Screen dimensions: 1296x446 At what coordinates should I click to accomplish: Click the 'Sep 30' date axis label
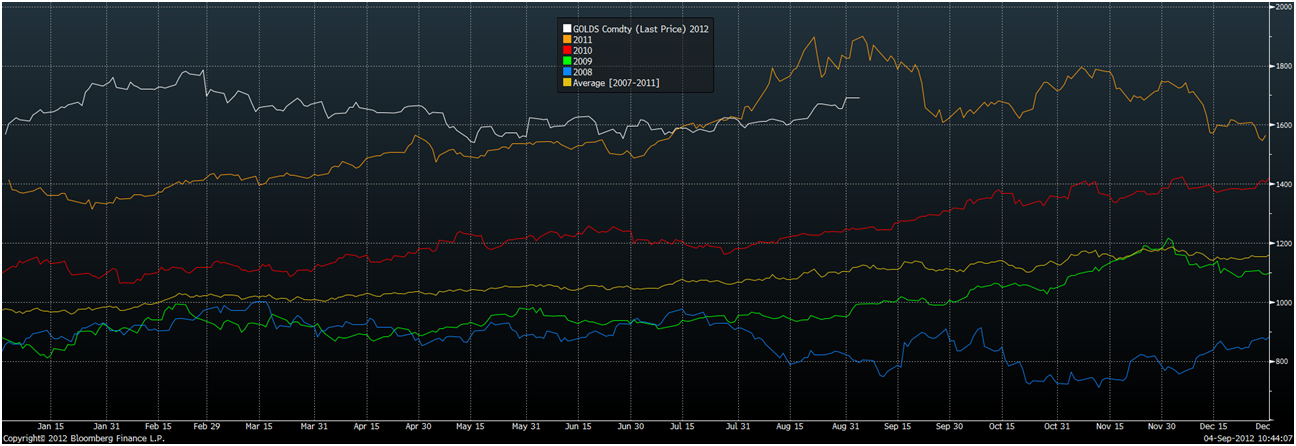[x=949, y=426]
